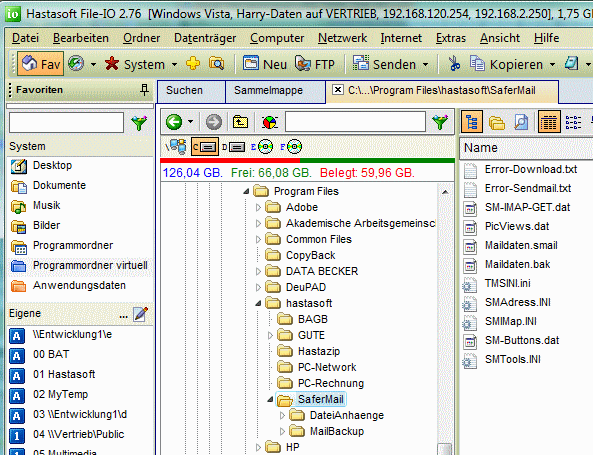Click the blue paste icon after Kopieren
593x455 pixels.
(571, 63)
